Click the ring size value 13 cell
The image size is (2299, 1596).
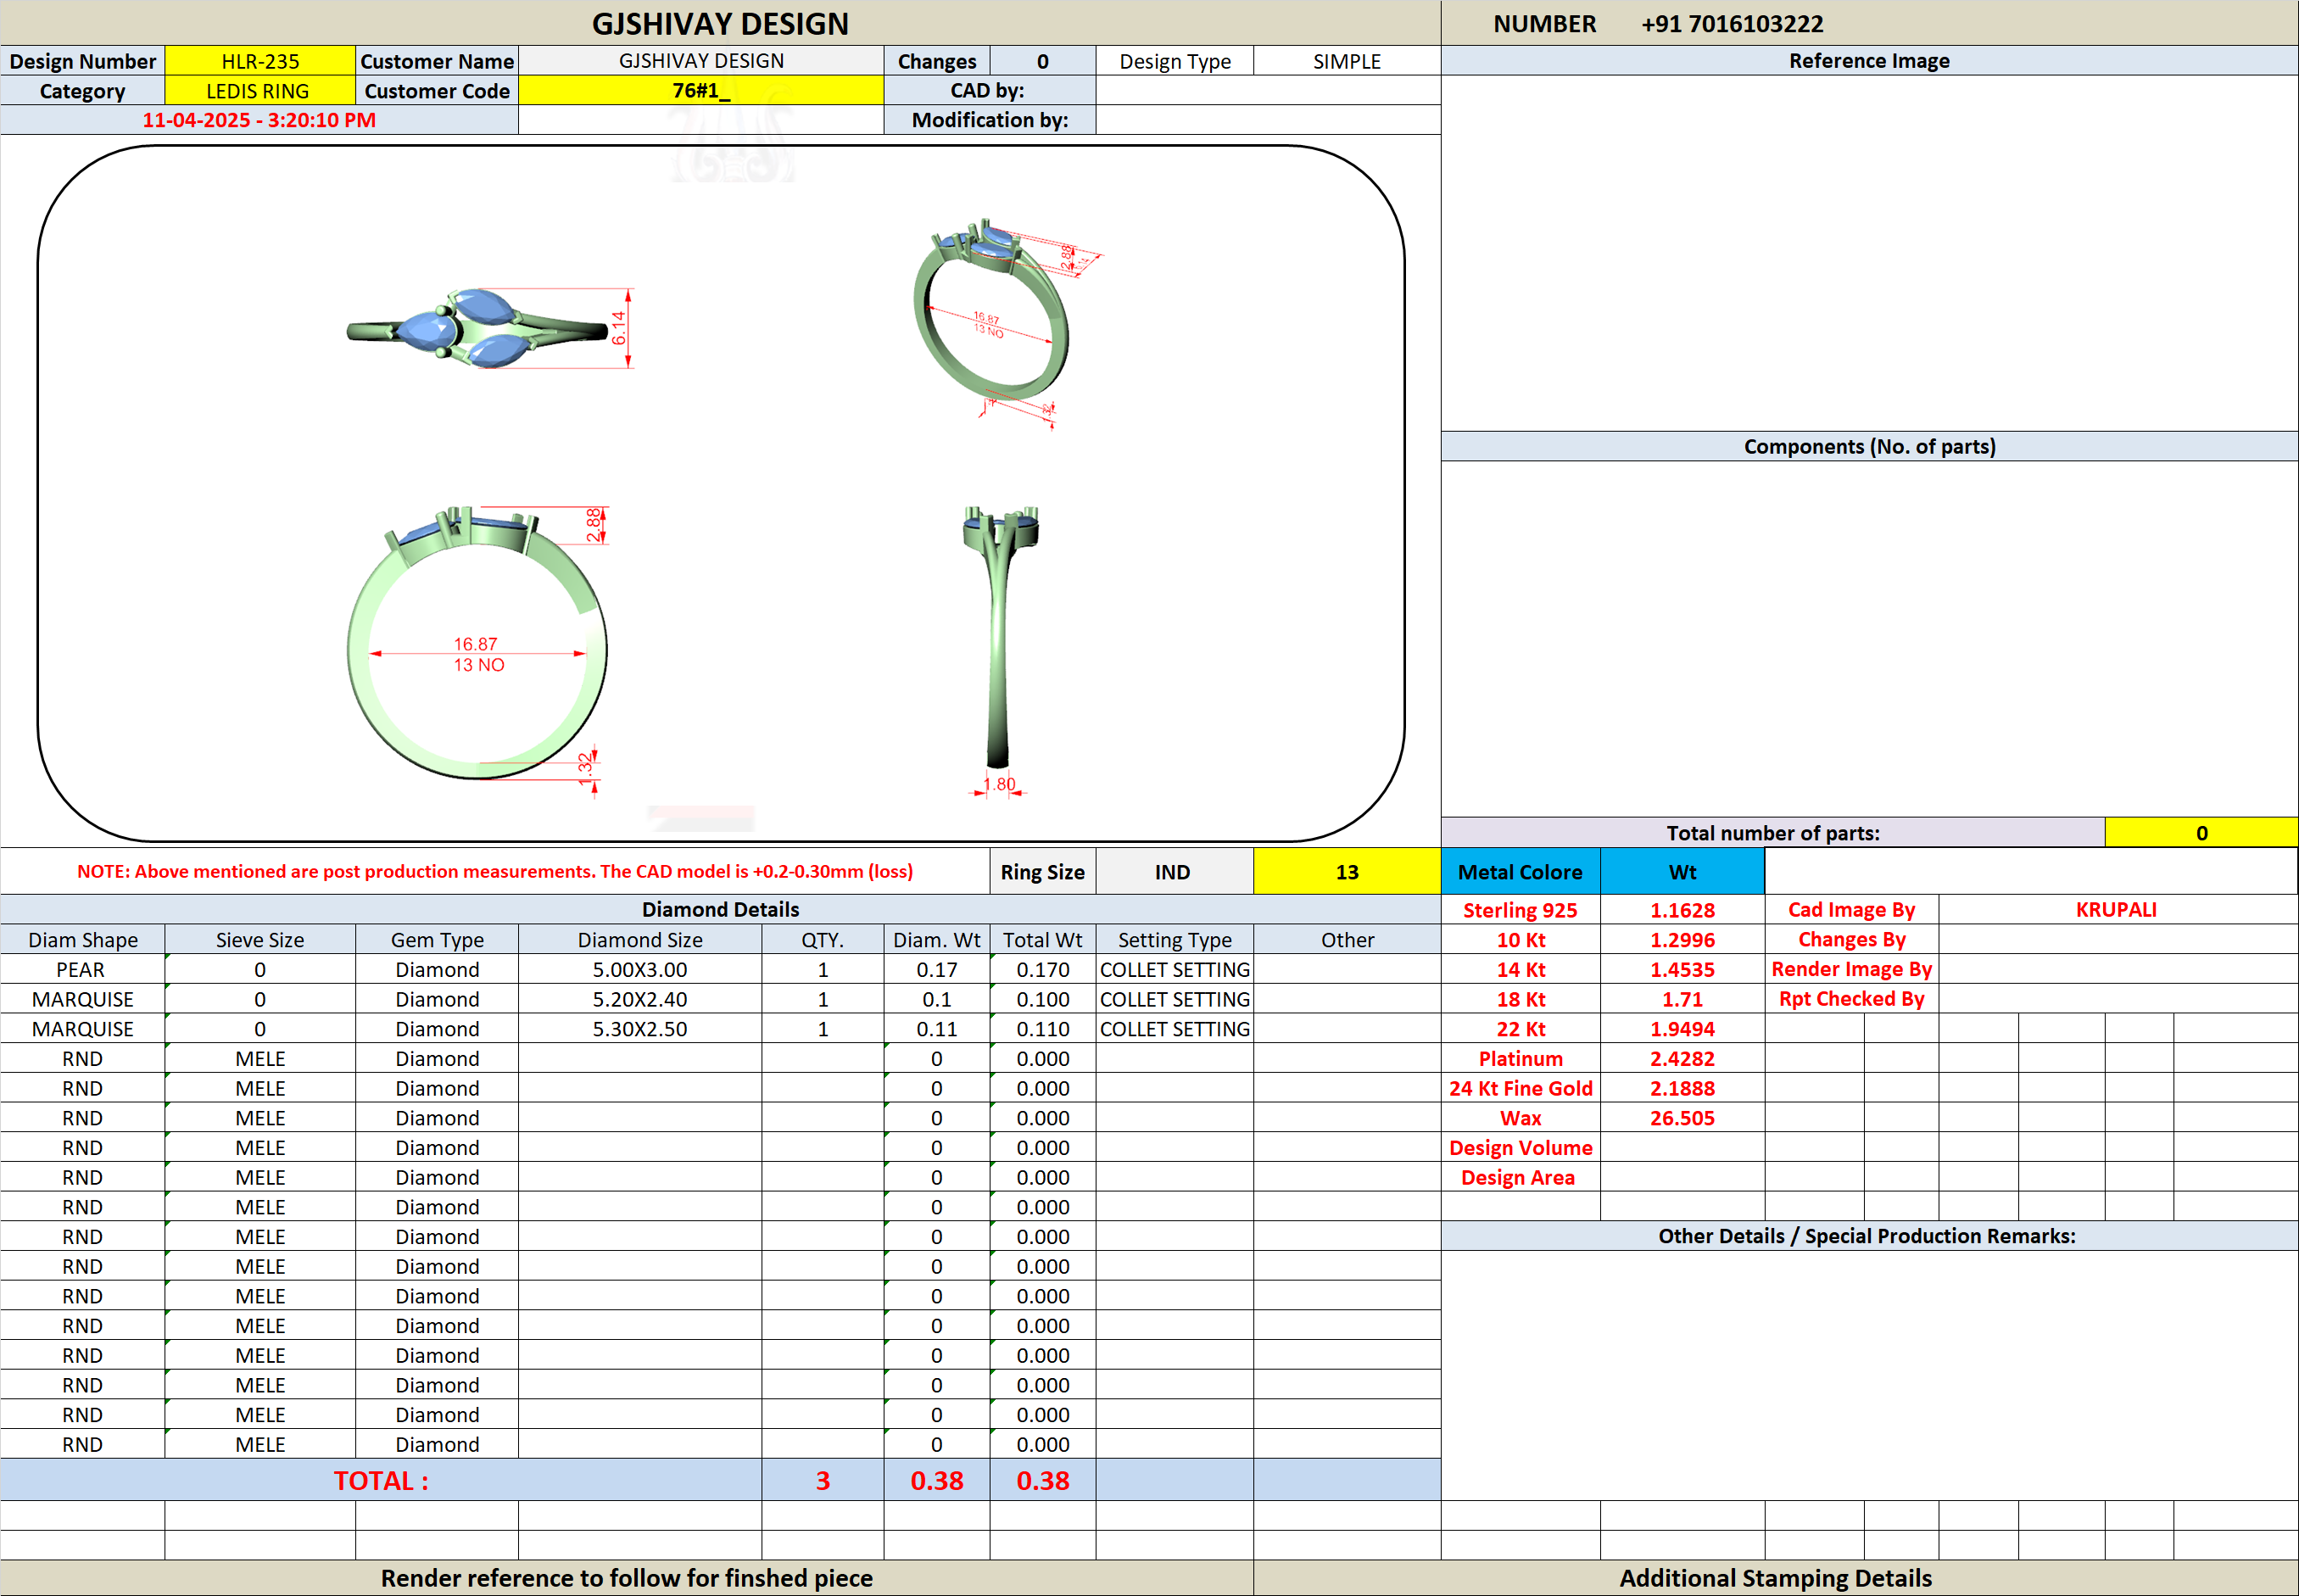point(1347,872)
